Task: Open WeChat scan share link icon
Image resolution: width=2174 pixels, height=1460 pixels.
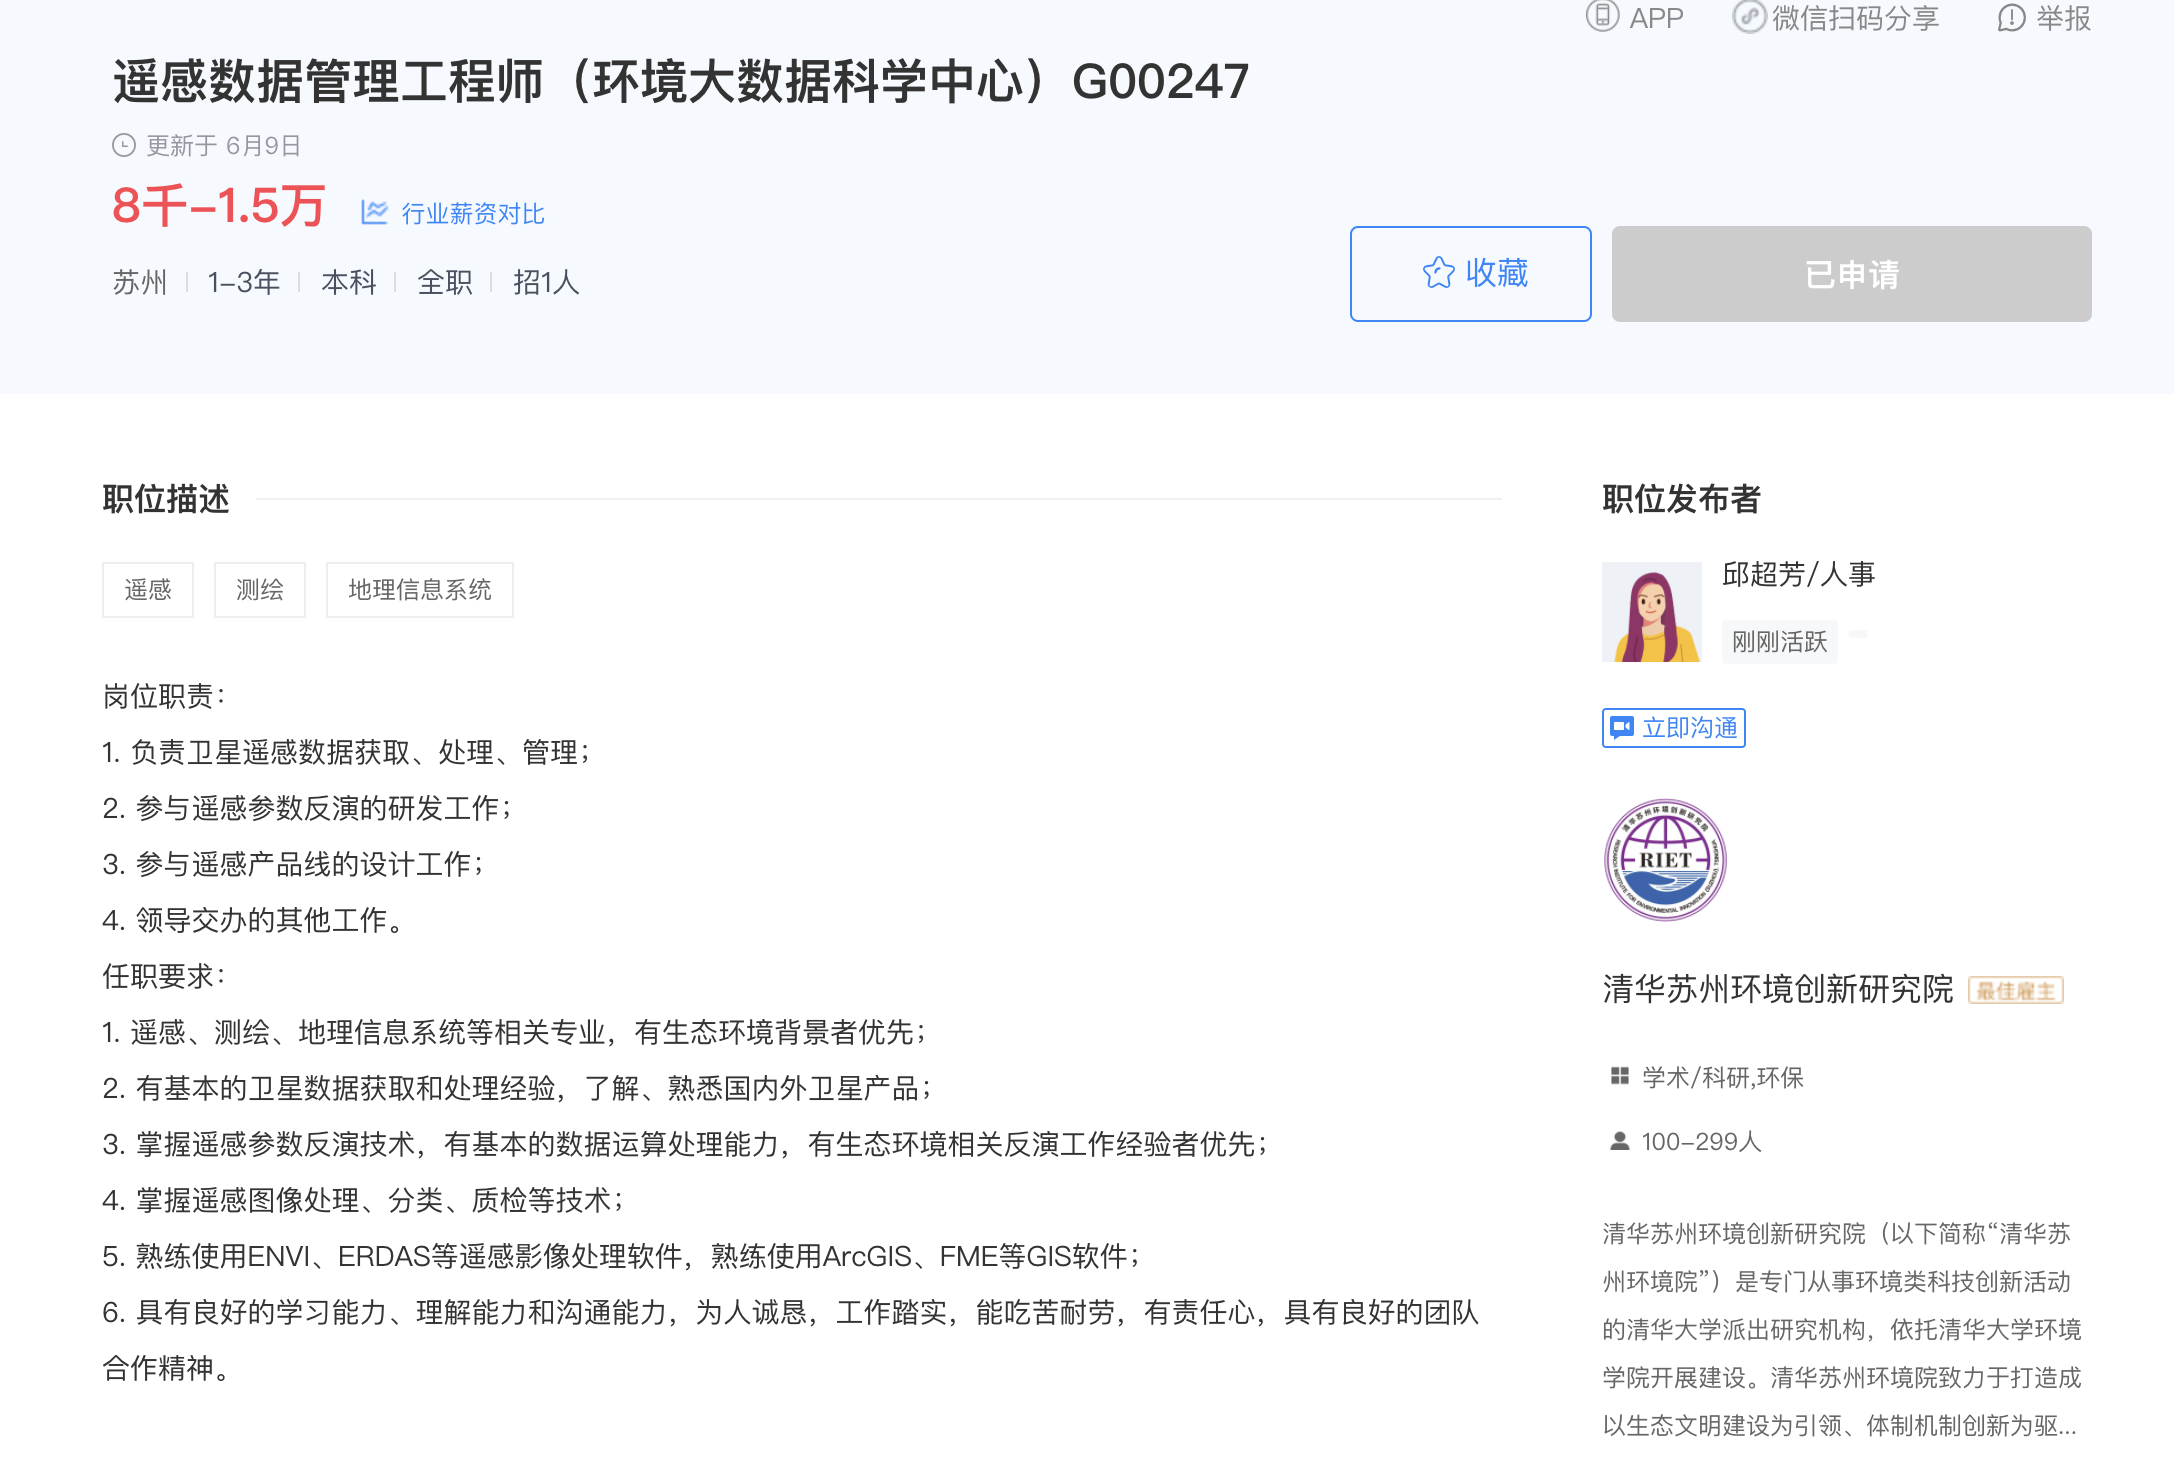Action: click(x=1748, y=17)
